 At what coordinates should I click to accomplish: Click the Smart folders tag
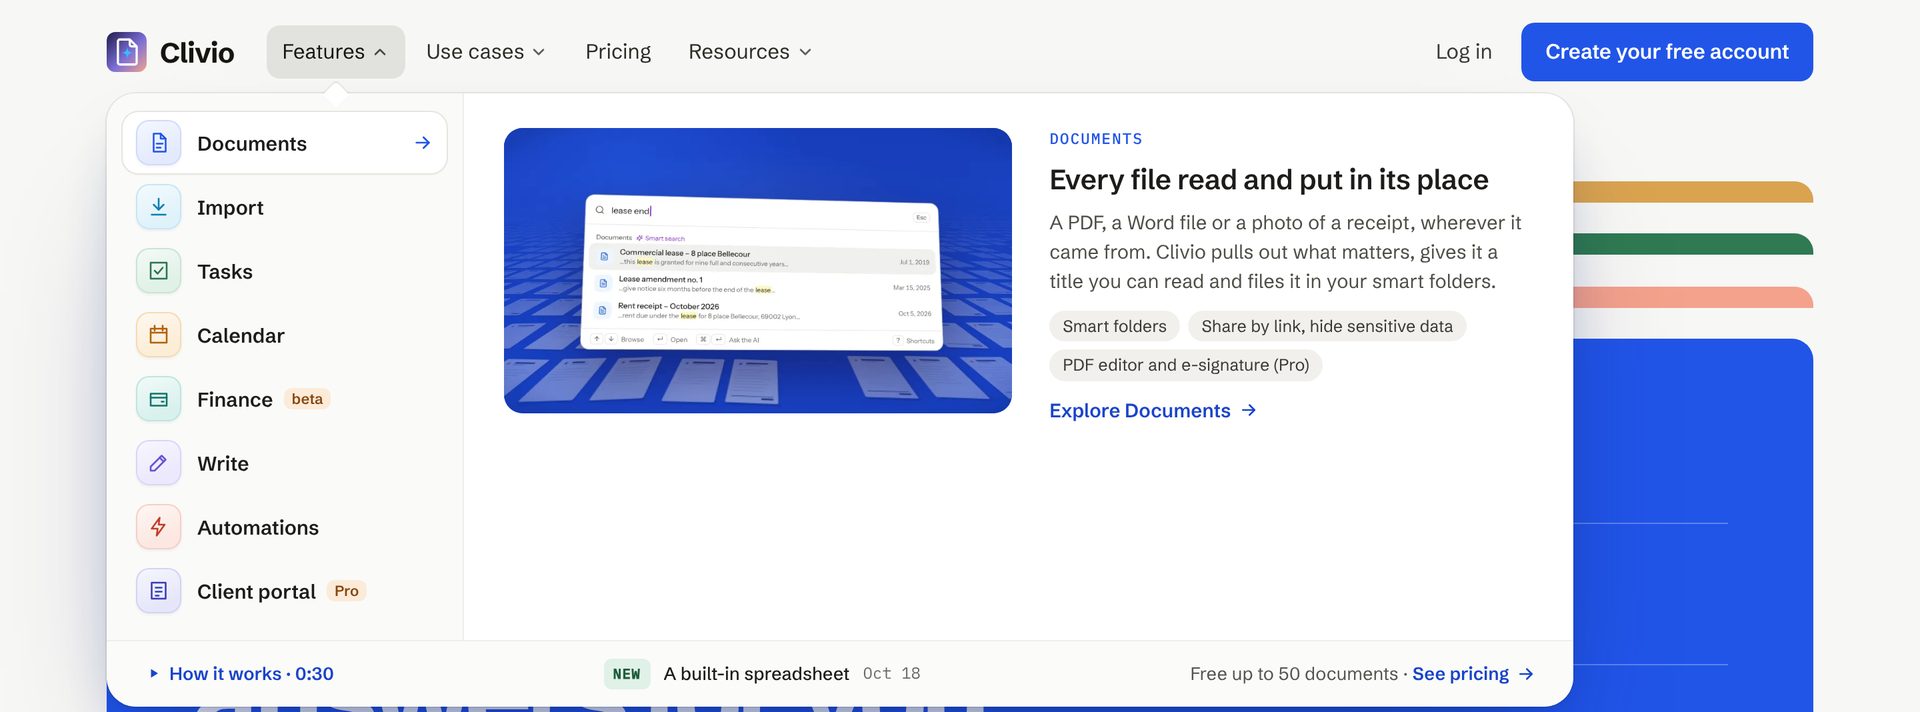tap(1114, 326)
